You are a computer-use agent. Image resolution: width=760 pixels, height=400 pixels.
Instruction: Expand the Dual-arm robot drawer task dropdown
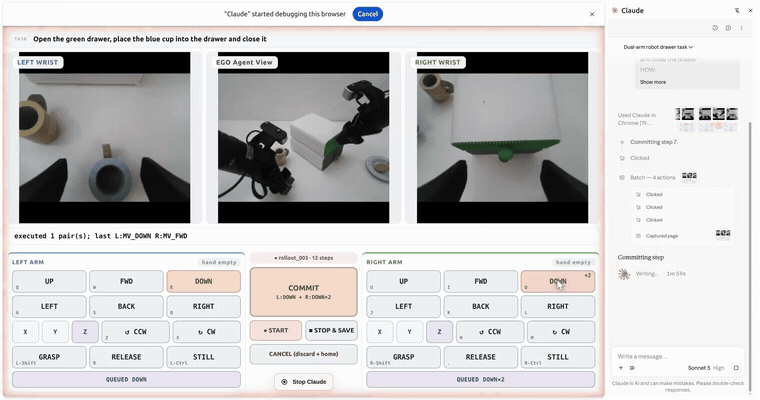(x=658, y=47)
